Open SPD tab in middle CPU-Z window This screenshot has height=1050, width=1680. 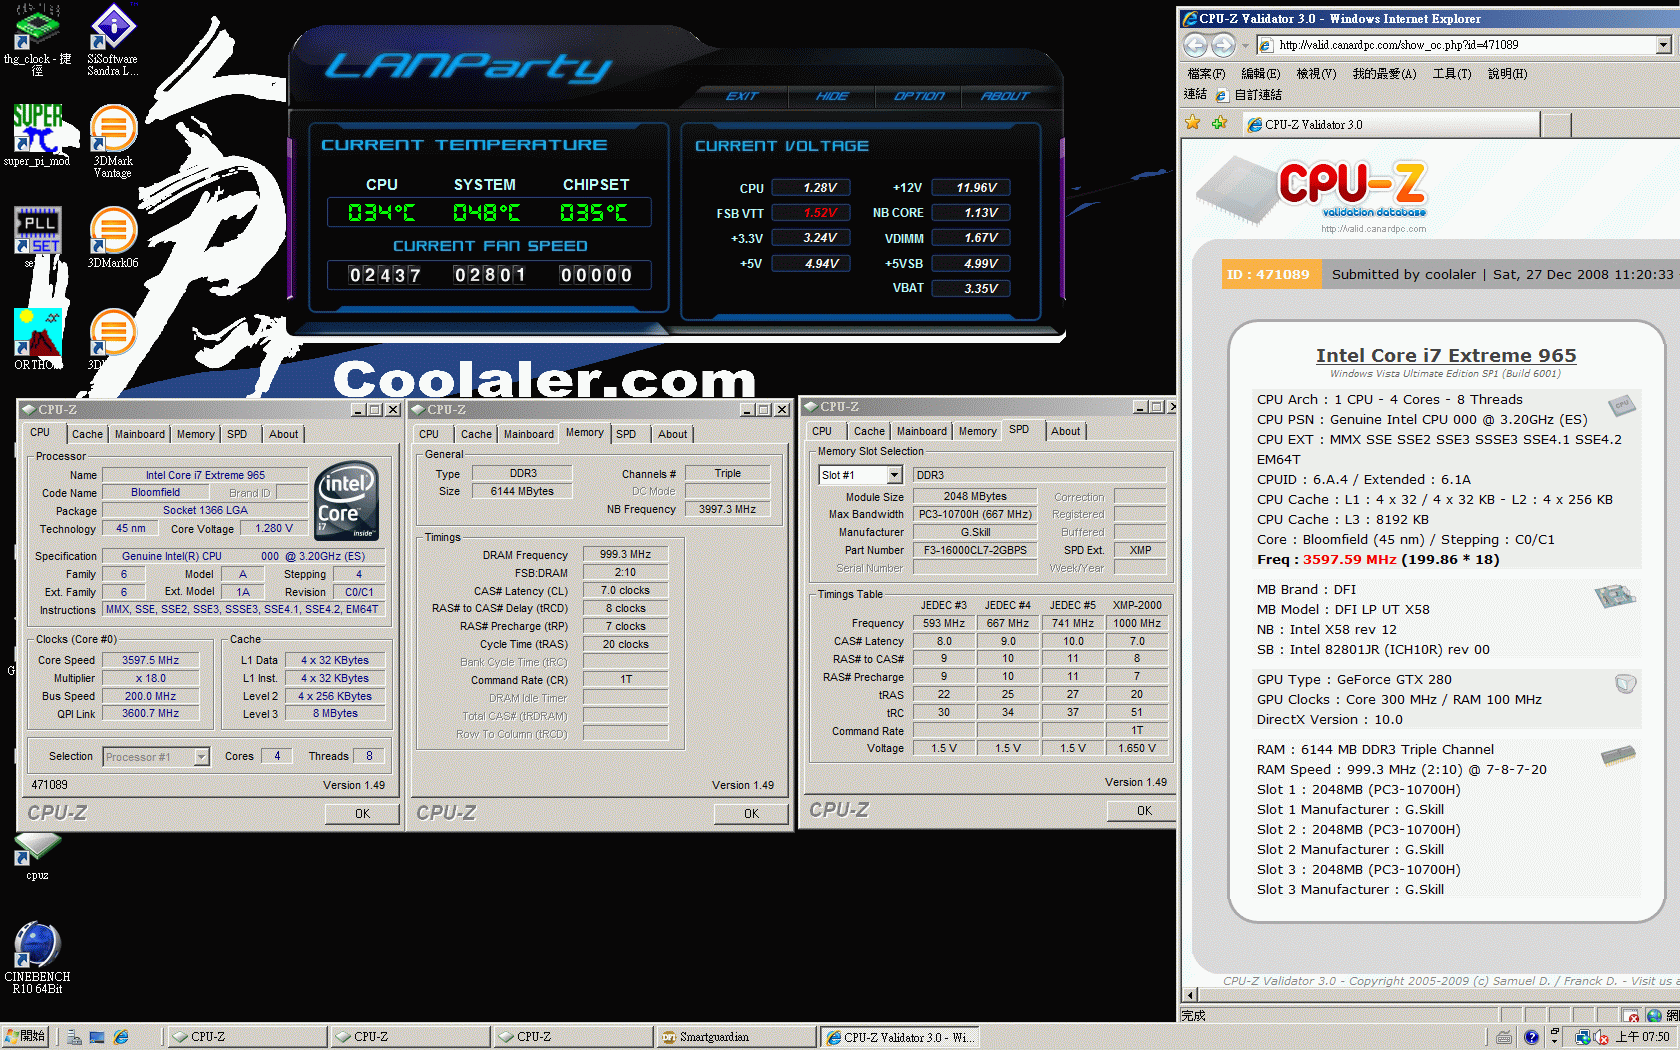[x=626, y=434]
